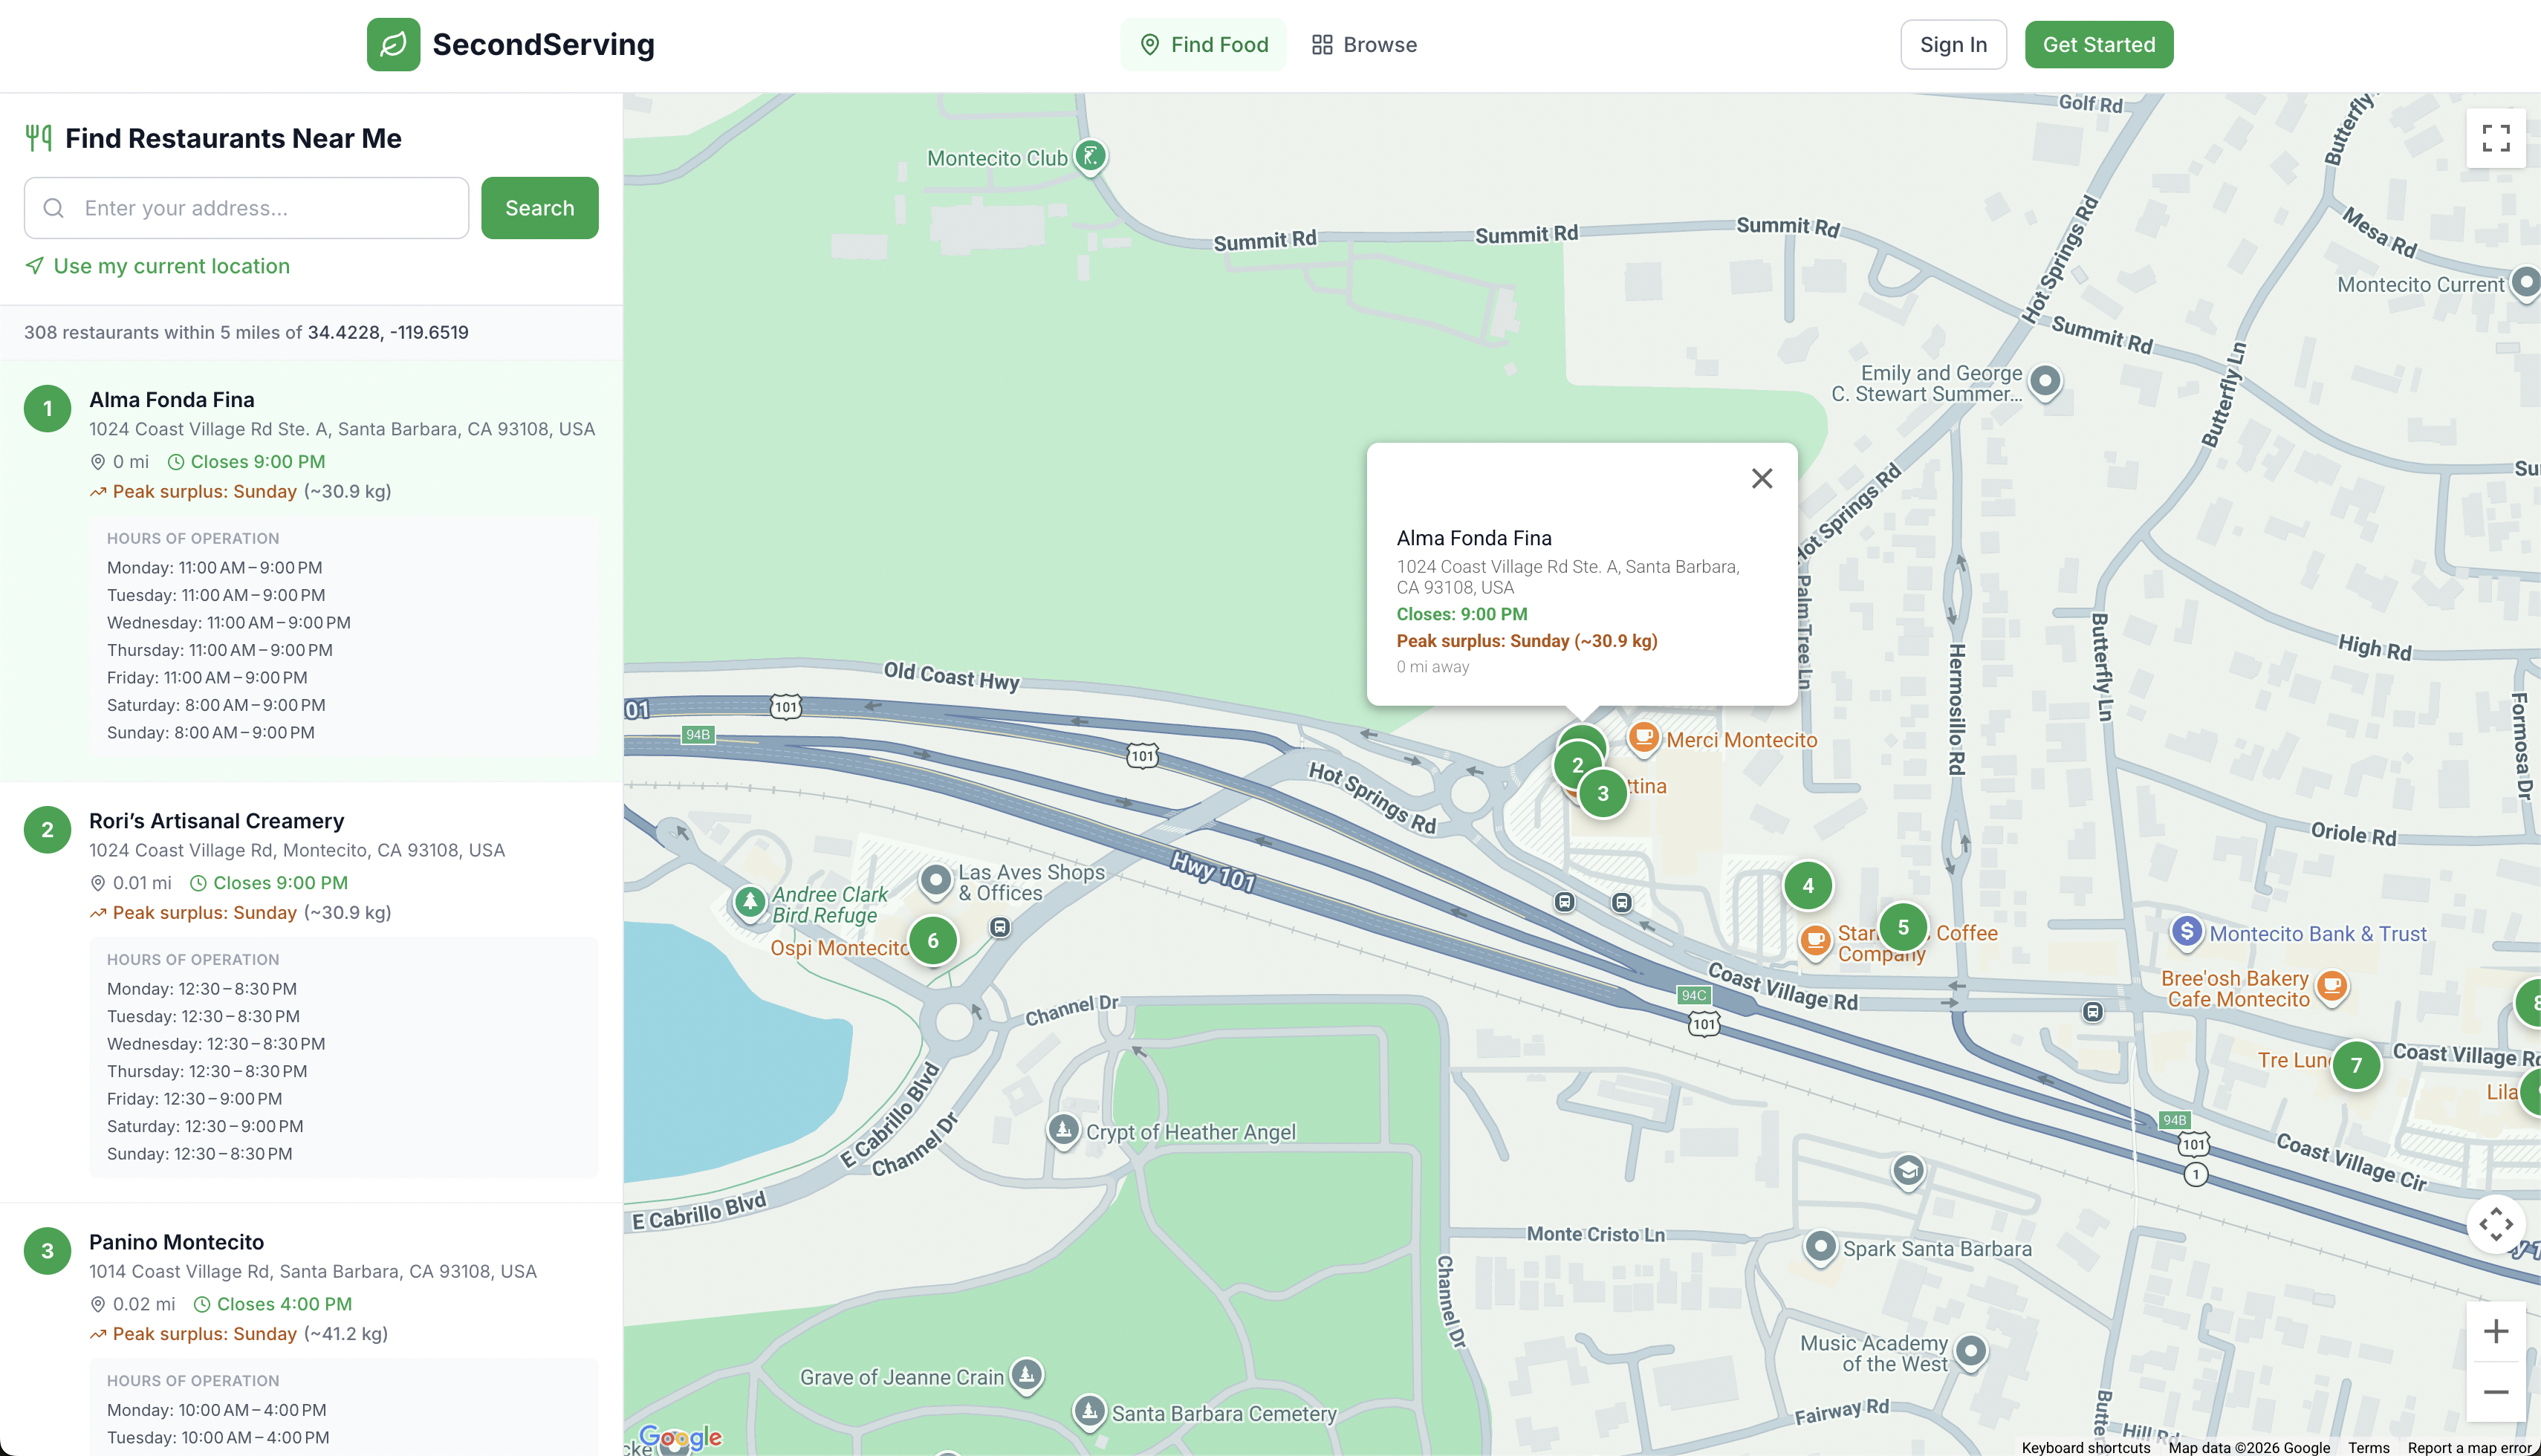Click the Merci Montecito cafe pin
Screen dimensions: 2541x1456
click(x=1642, y=738)
